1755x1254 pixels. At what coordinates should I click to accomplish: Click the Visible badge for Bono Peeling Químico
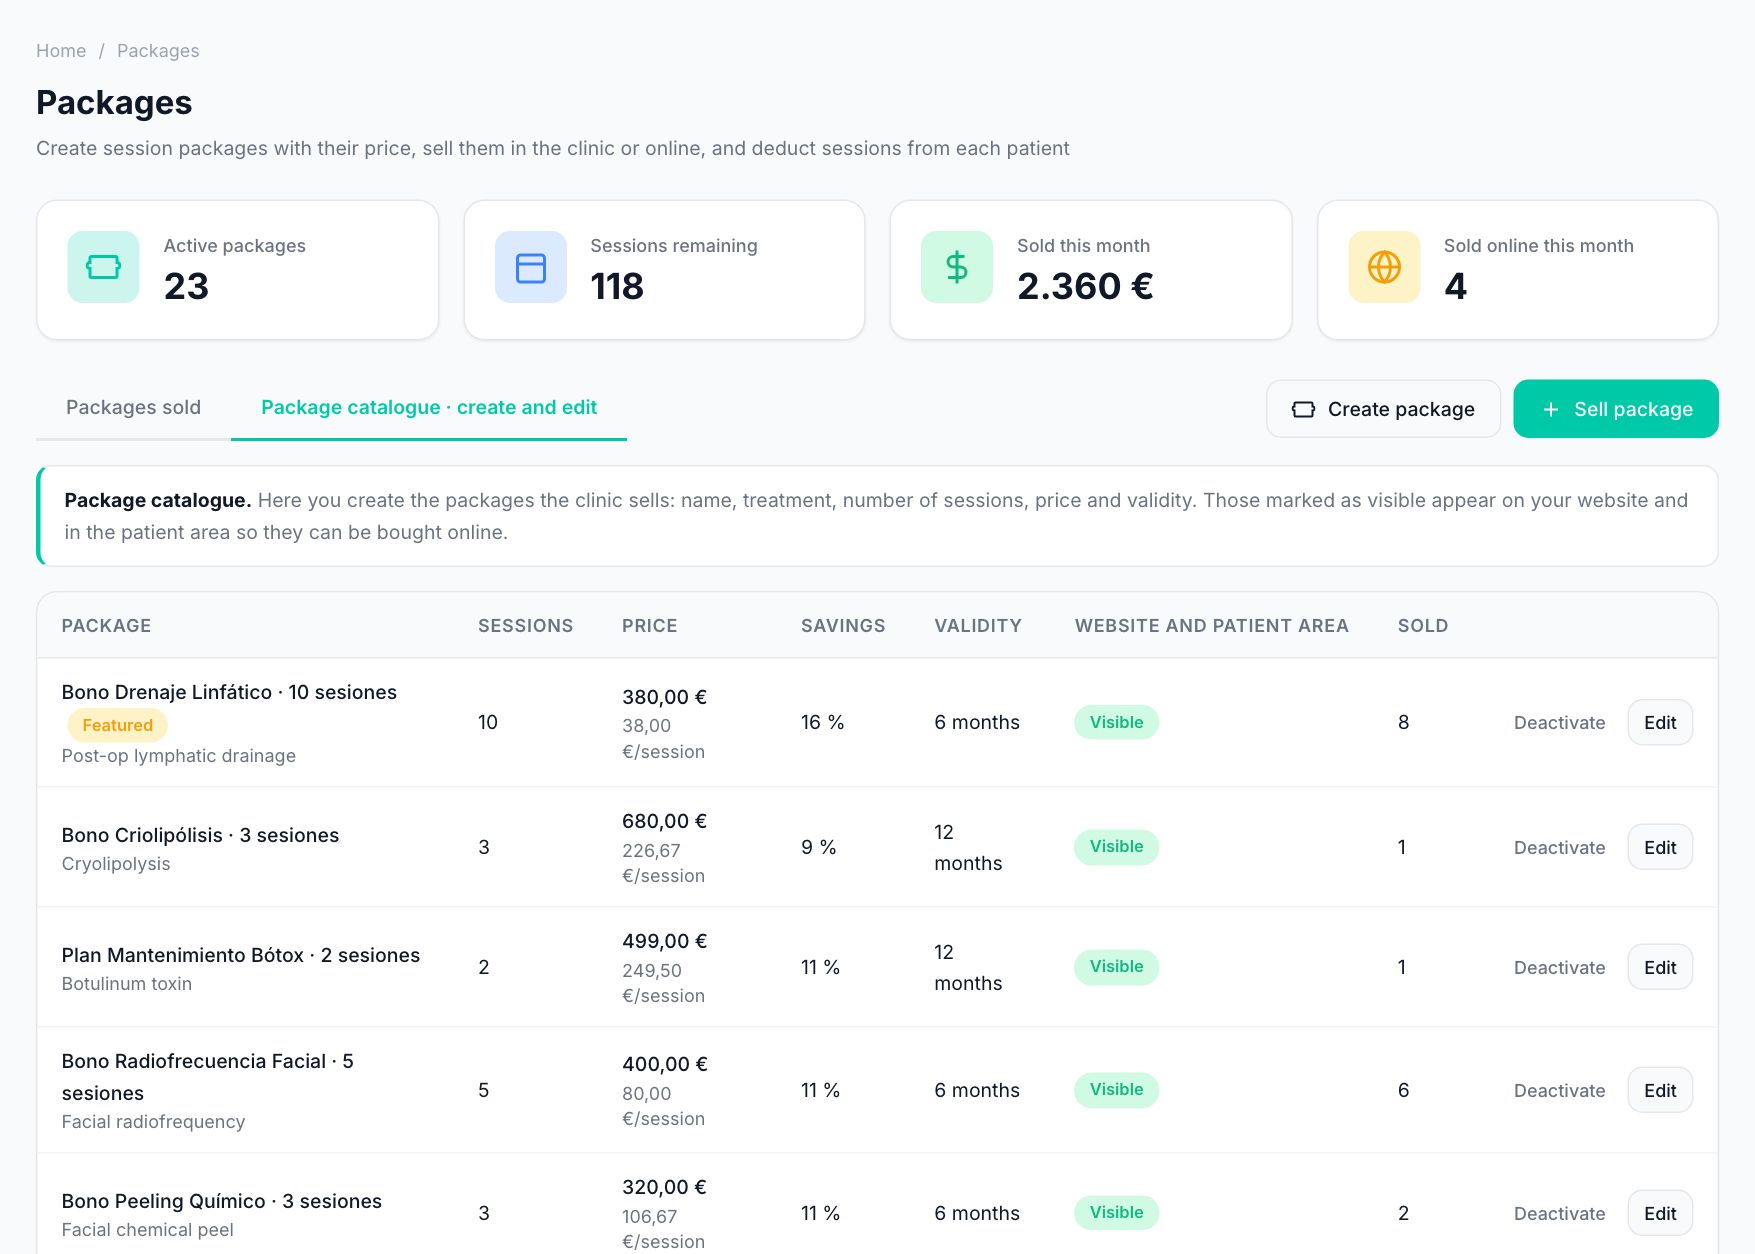pos(1116,1213)
